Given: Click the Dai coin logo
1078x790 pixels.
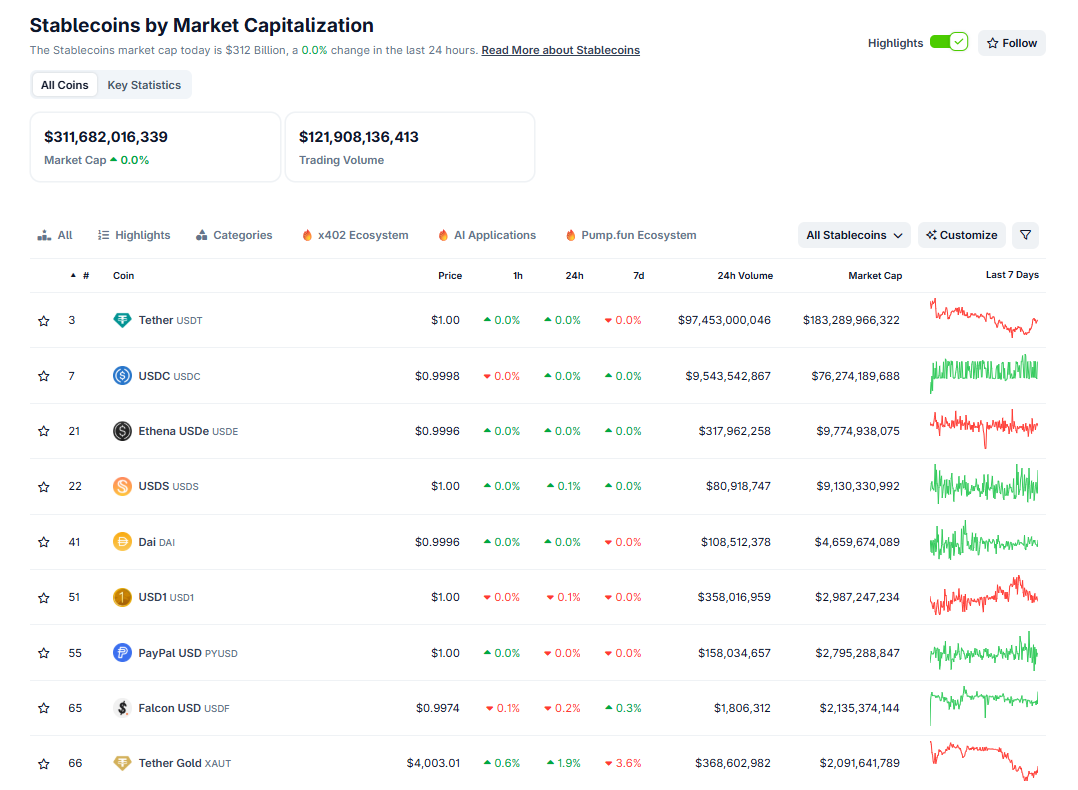Looking at the screenshot, I should click(122, 542).
